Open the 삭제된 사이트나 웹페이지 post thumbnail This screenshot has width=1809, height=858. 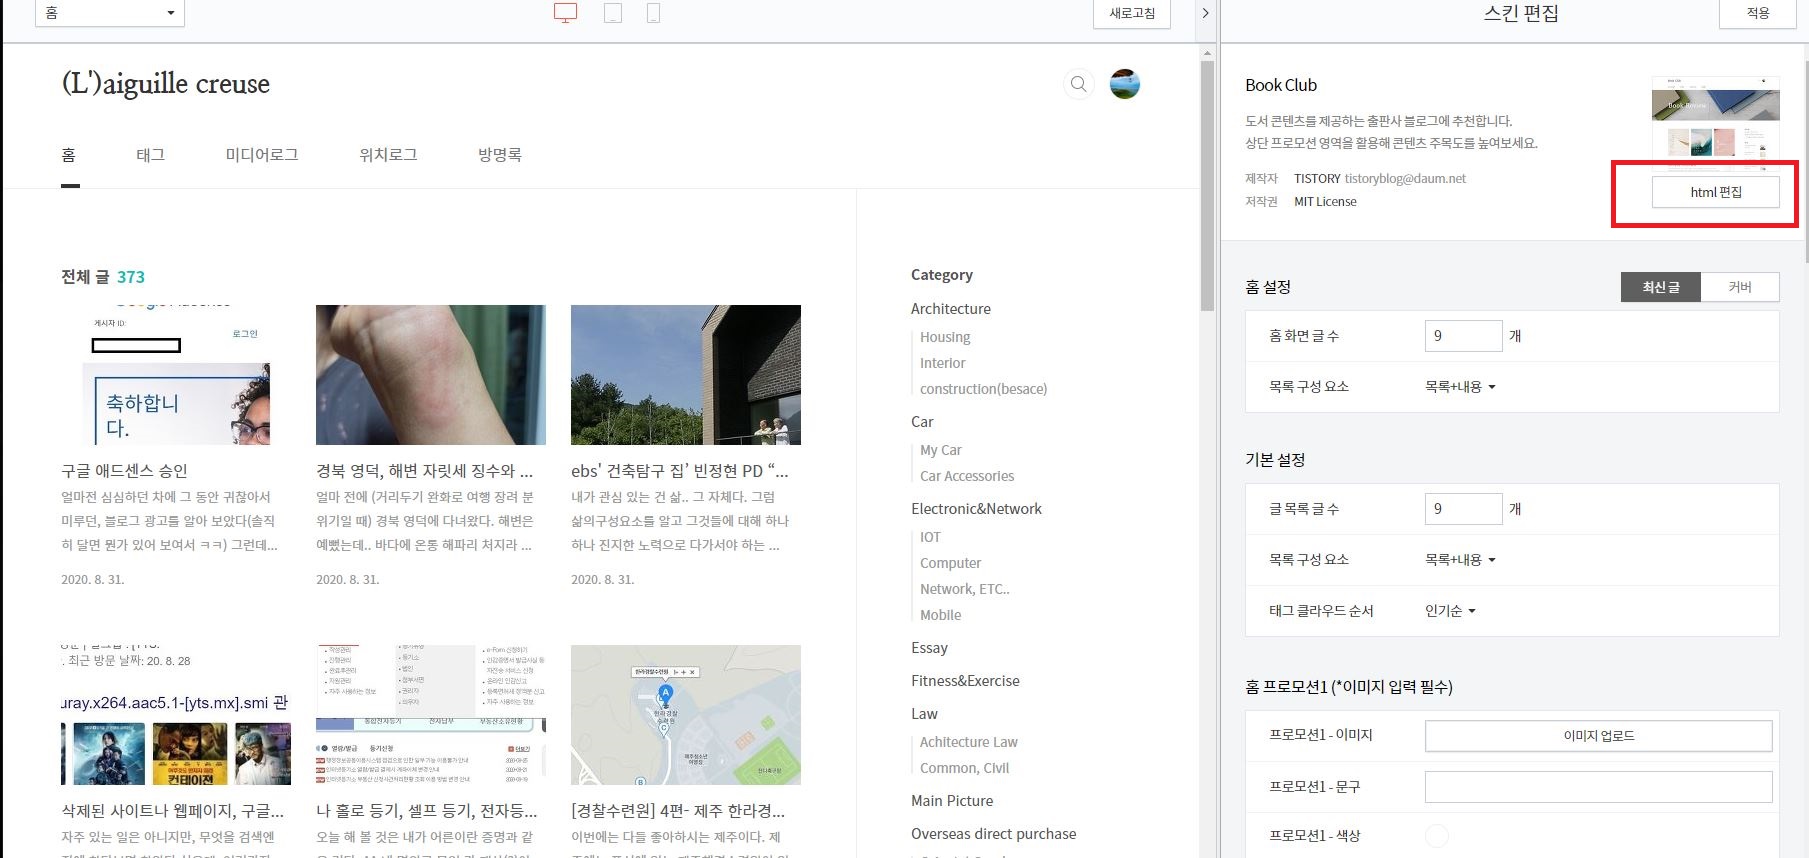[x=176, y=715]
